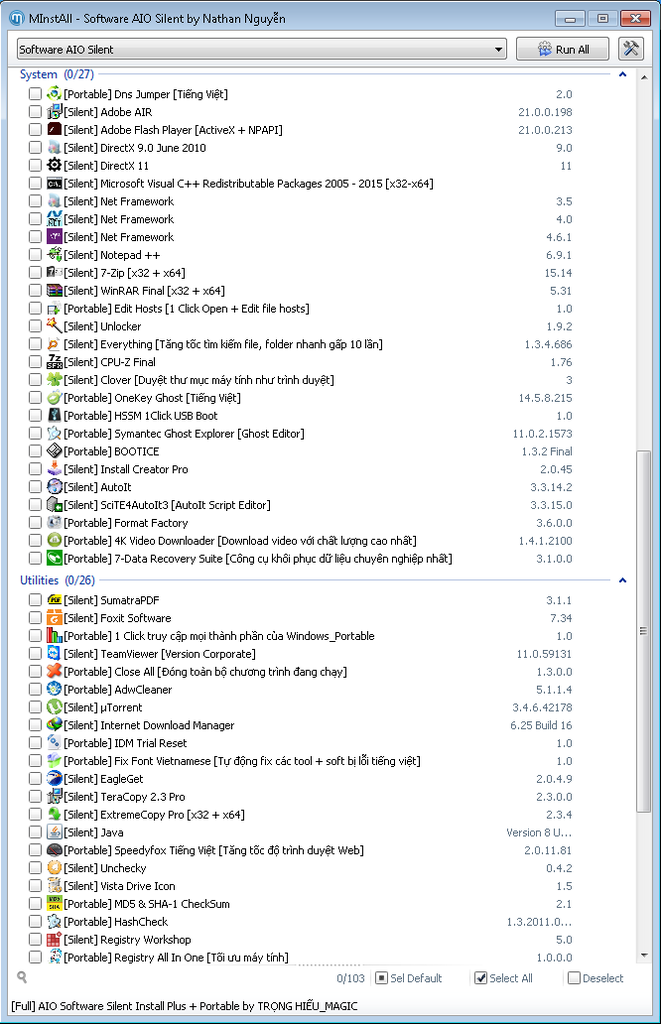Screen dimensions: 661x1024
Task: Click the 7-Zip icon
Action: click(x=54, y=272)
